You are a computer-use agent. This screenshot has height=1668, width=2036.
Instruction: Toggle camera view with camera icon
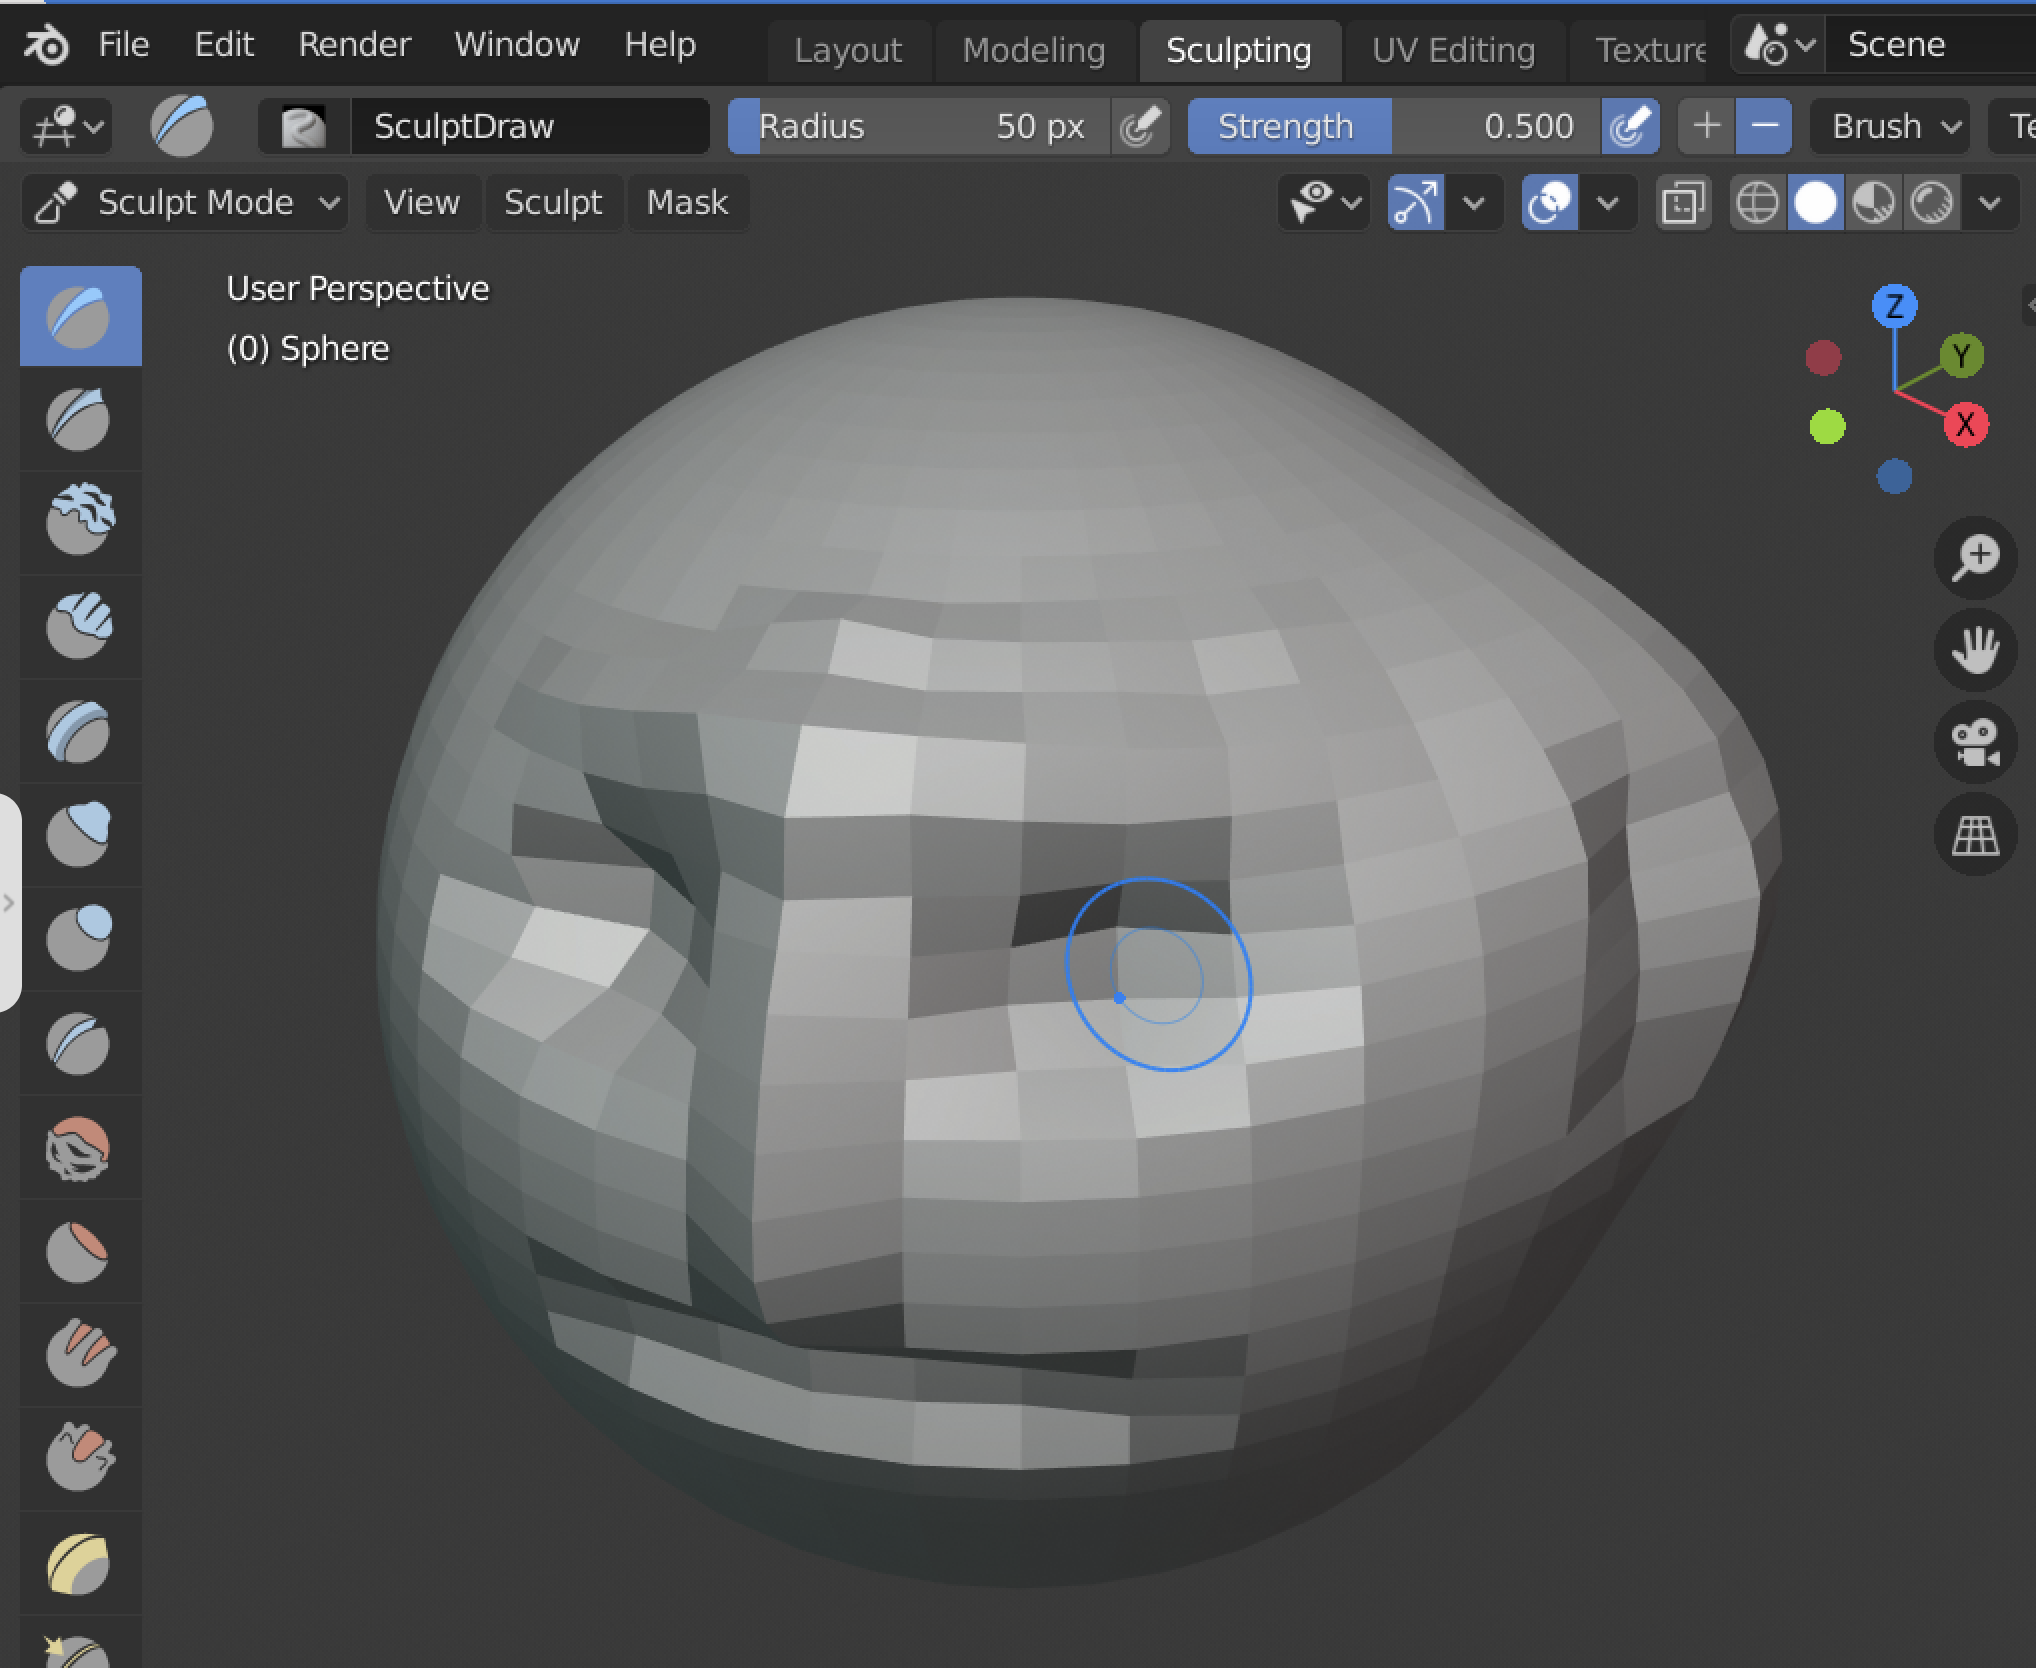[x=1975, y=743]
